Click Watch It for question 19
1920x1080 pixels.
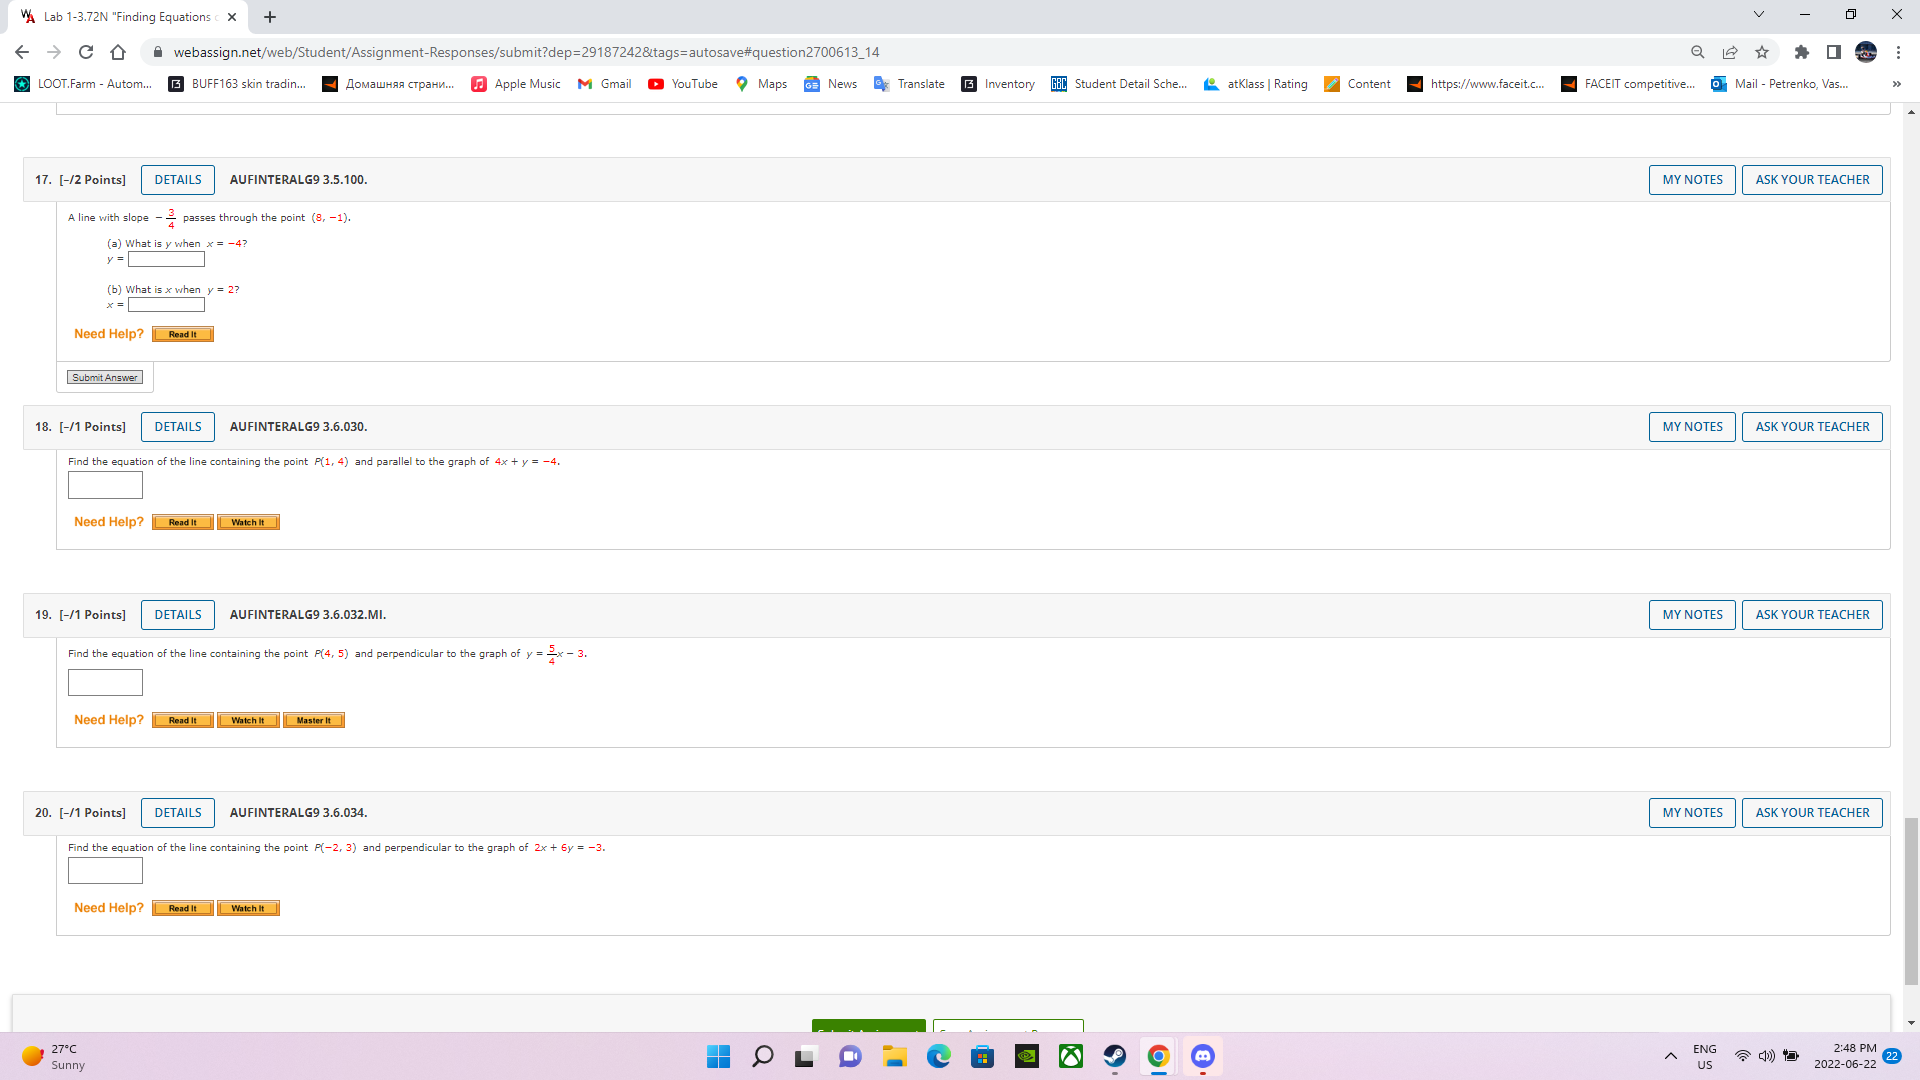(248, 720)
